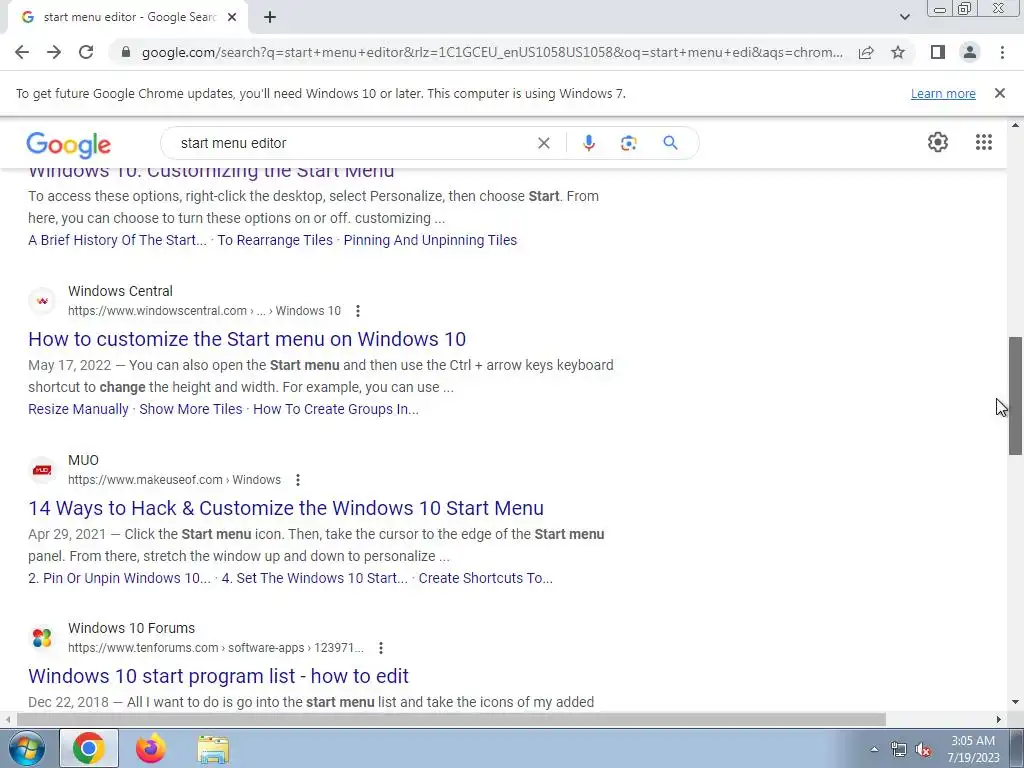Go to Google homepage via logo
This screenshot has width=1024, height=768.
tap(69, 144)
